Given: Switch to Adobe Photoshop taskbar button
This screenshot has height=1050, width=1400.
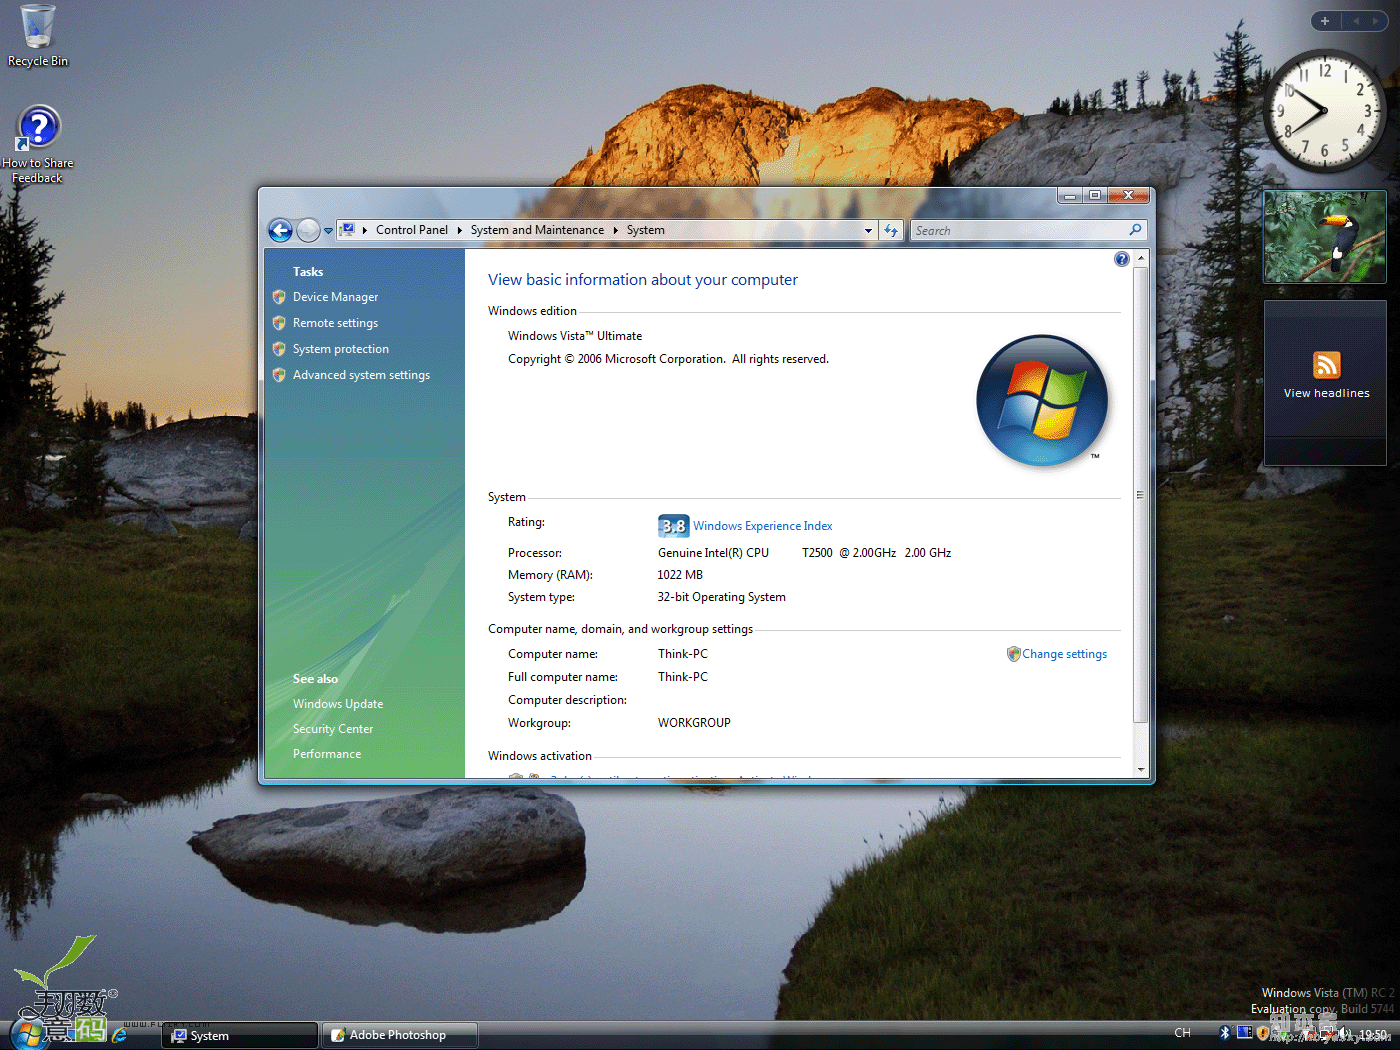Looking at the screenshot, I should [x=399, y=1035].
